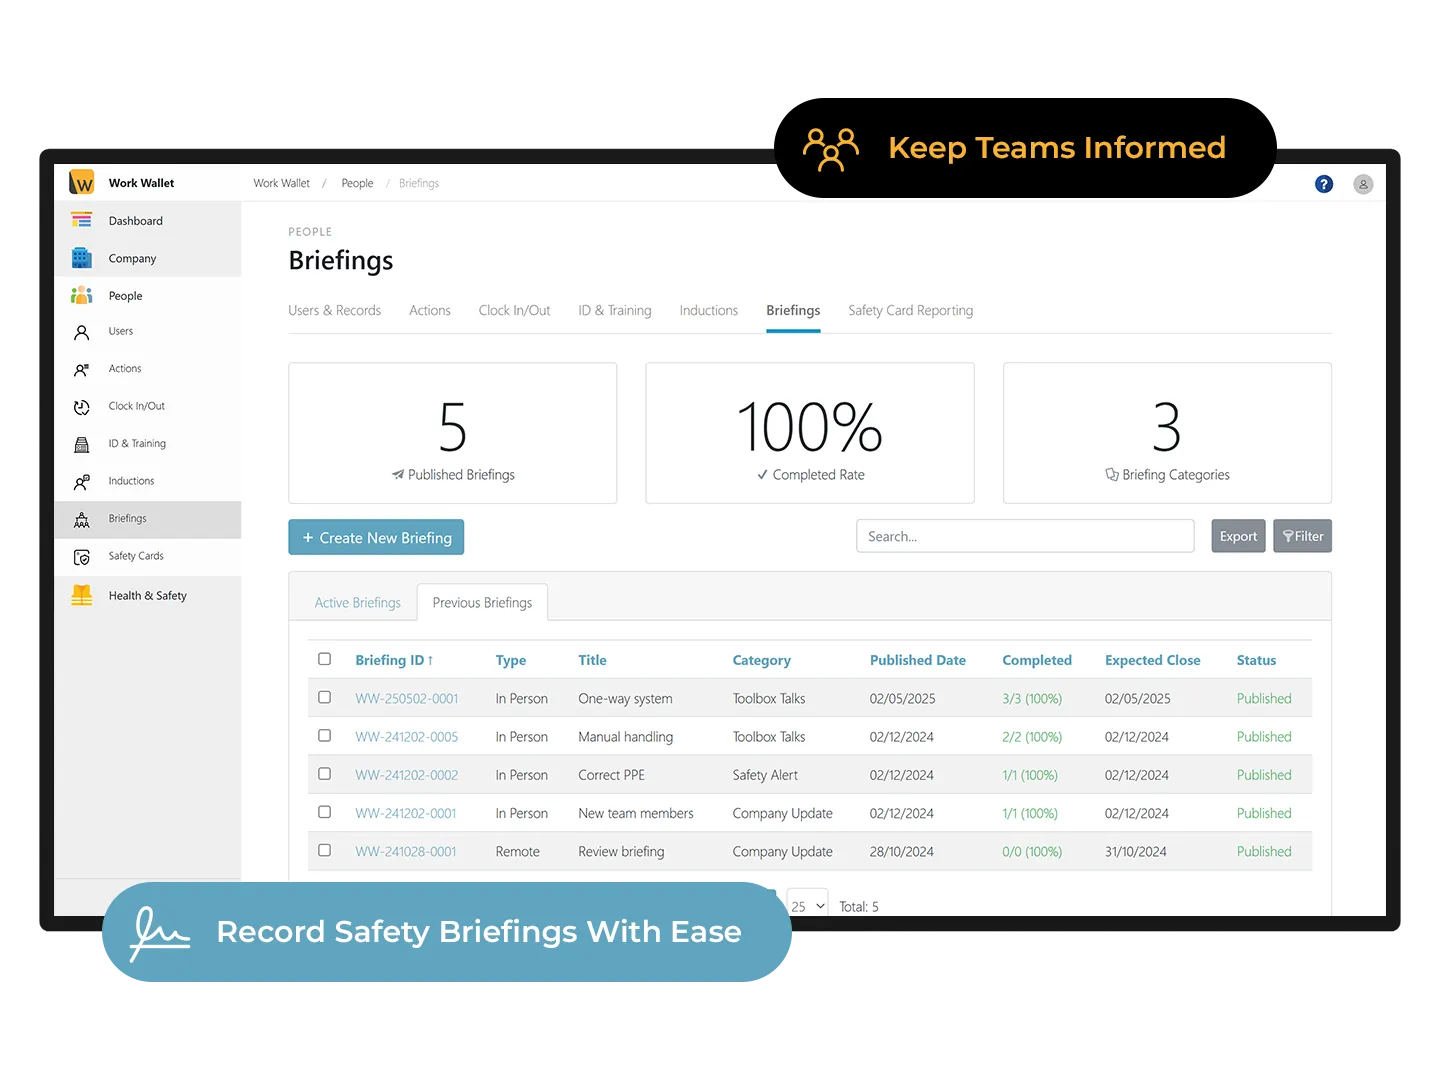Open briefing WW-241202-0002 via its link
The height and width of the screenshot is (1080, 1440).
[406, 774]
